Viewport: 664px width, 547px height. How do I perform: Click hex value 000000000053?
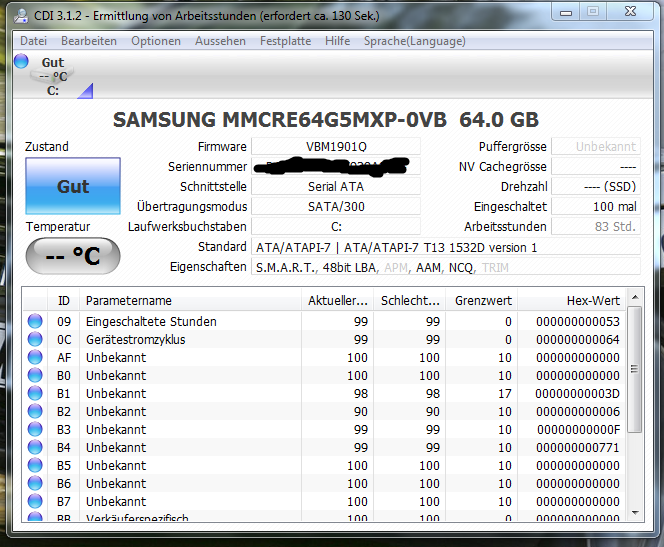[578, 322]
